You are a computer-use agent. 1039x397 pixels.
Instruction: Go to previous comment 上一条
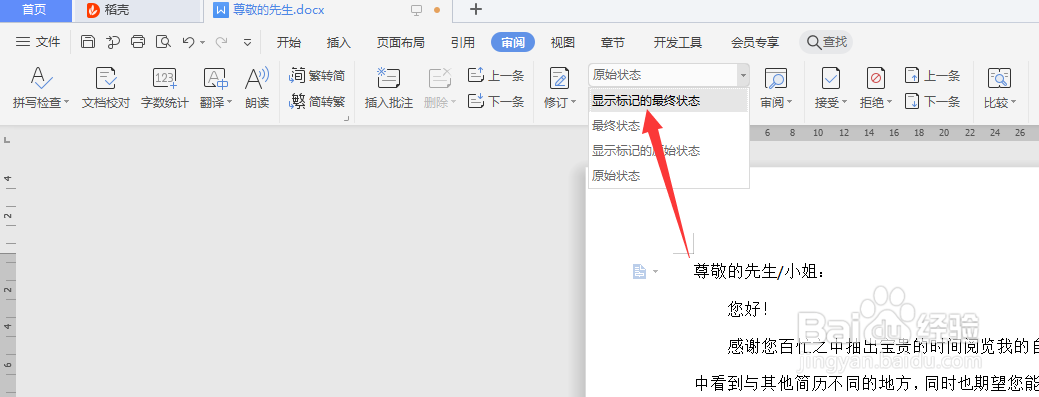(x=496, y=75)
